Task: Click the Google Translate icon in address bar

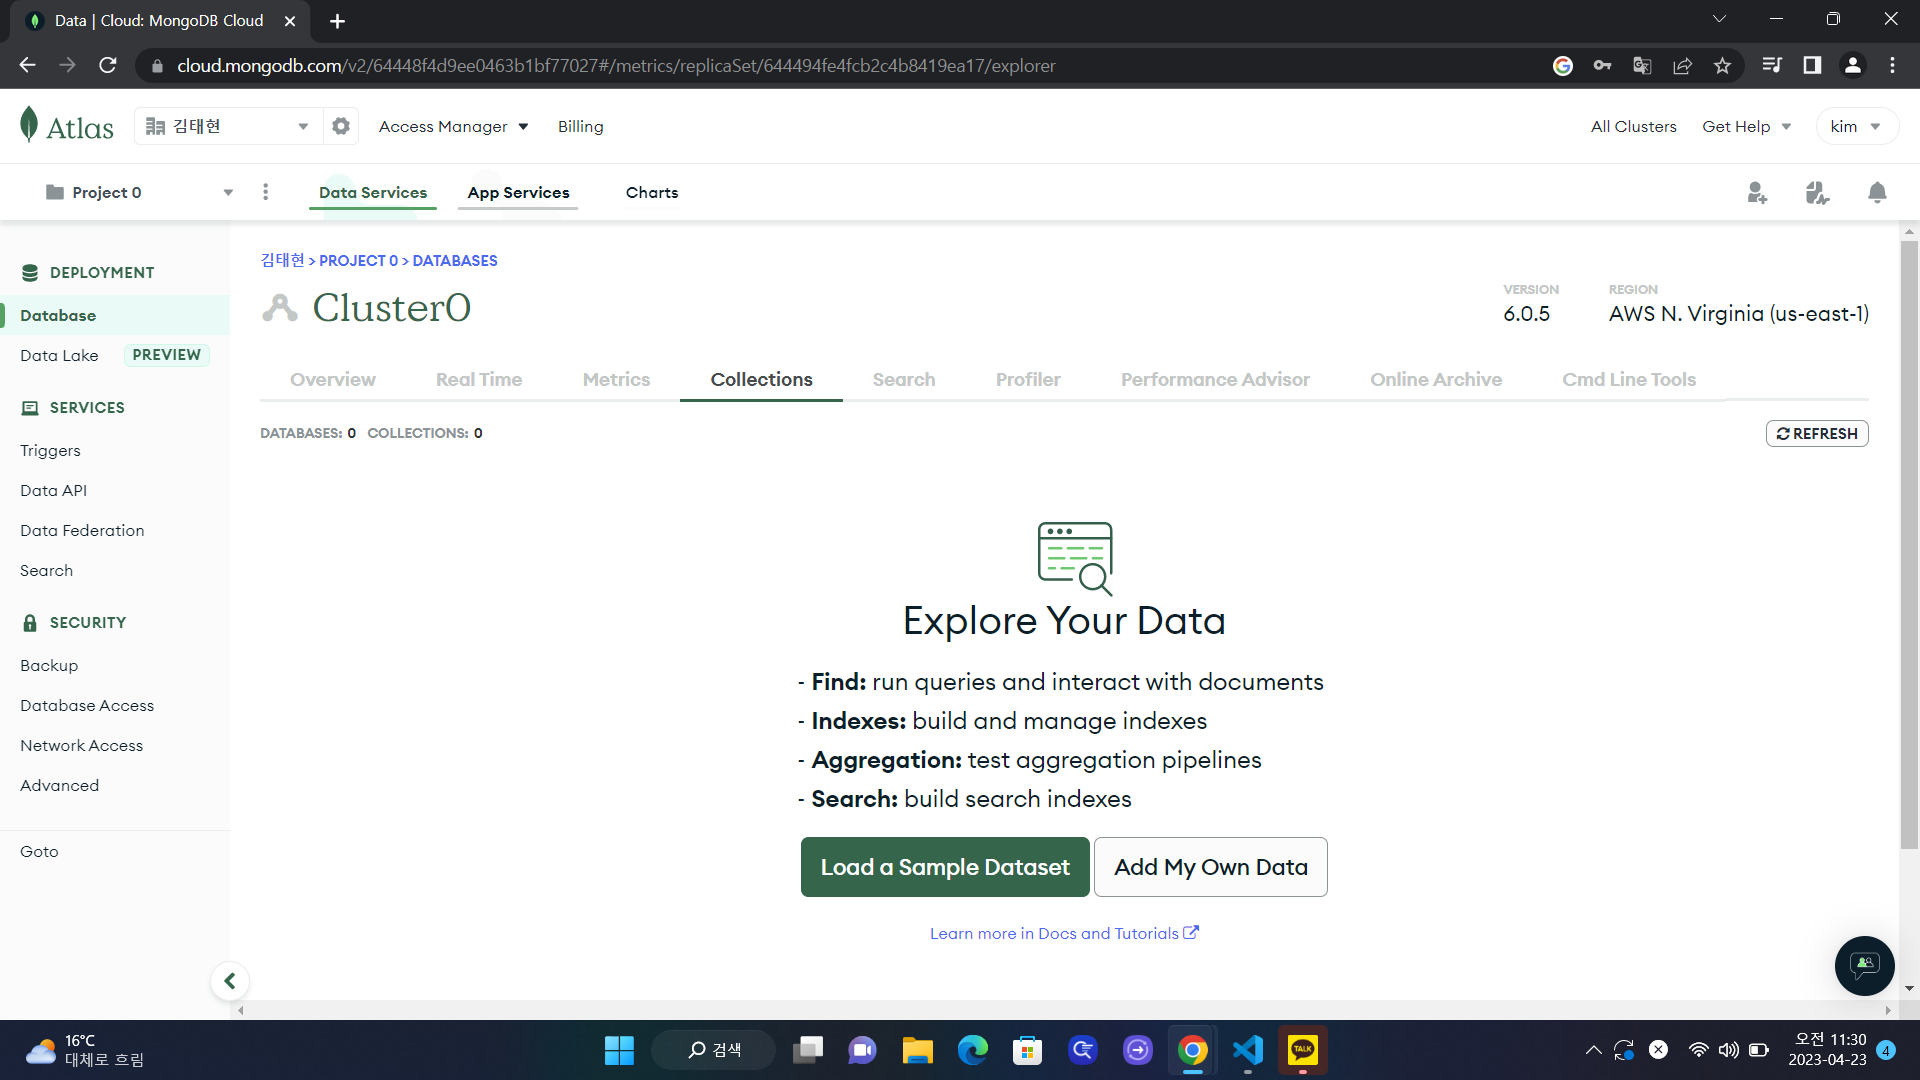Action: (1642, 65)
